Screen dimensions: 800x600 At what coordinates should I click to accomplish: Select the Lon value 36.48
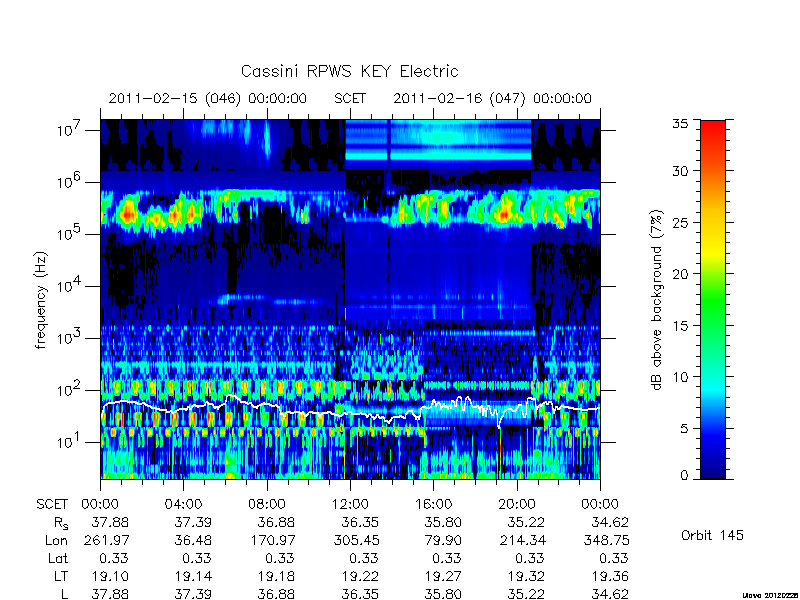click(x=193, y=540)
